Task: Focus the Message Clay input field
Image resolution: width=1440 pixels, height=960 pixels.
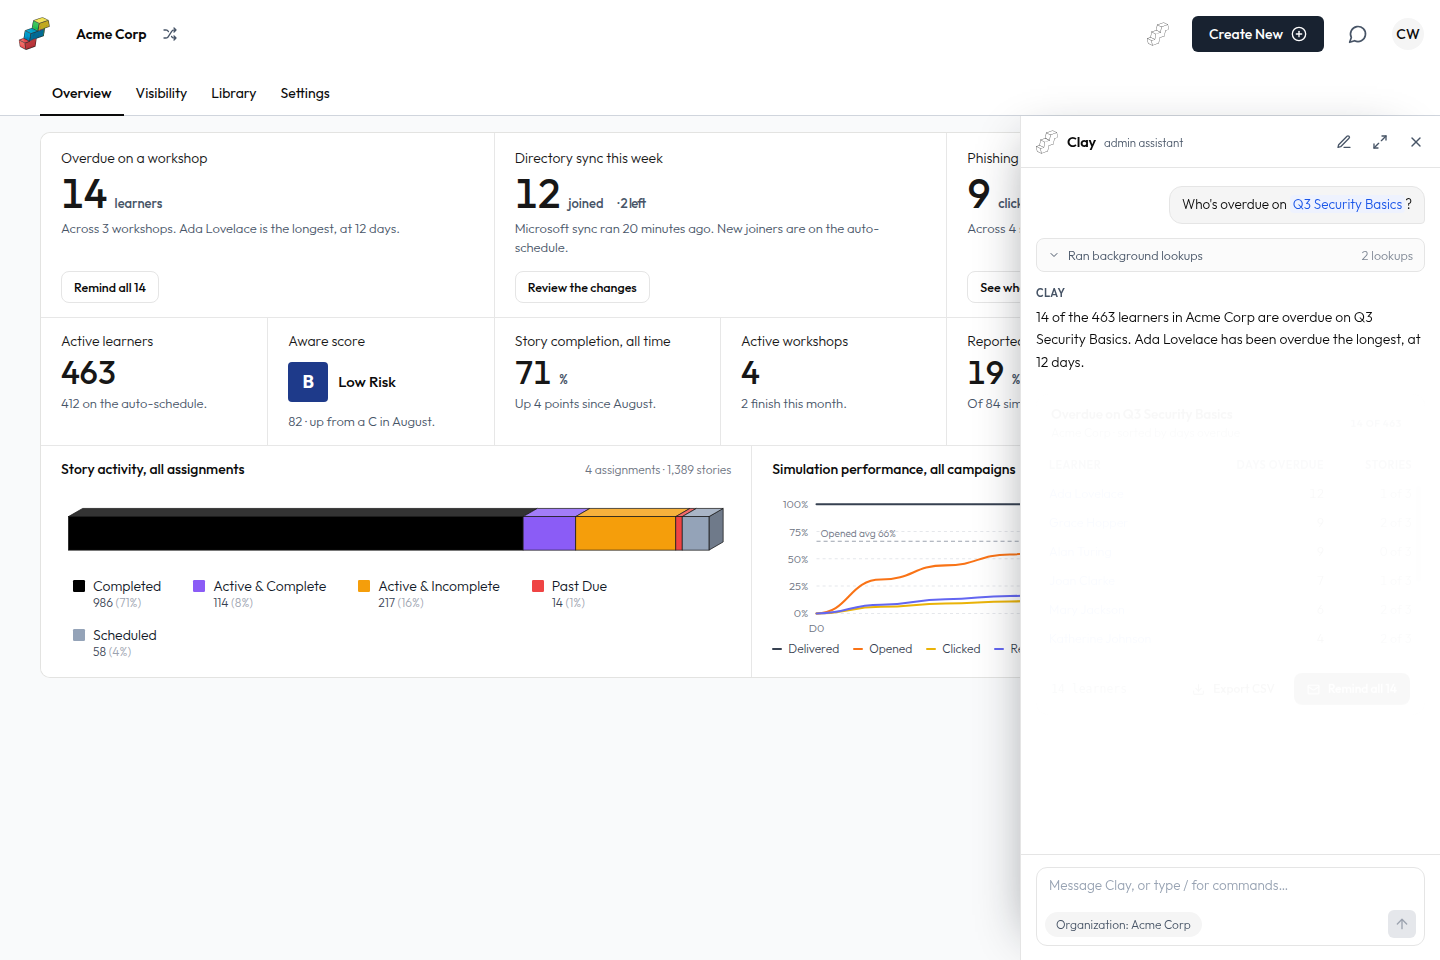Action: point(1230,885)
